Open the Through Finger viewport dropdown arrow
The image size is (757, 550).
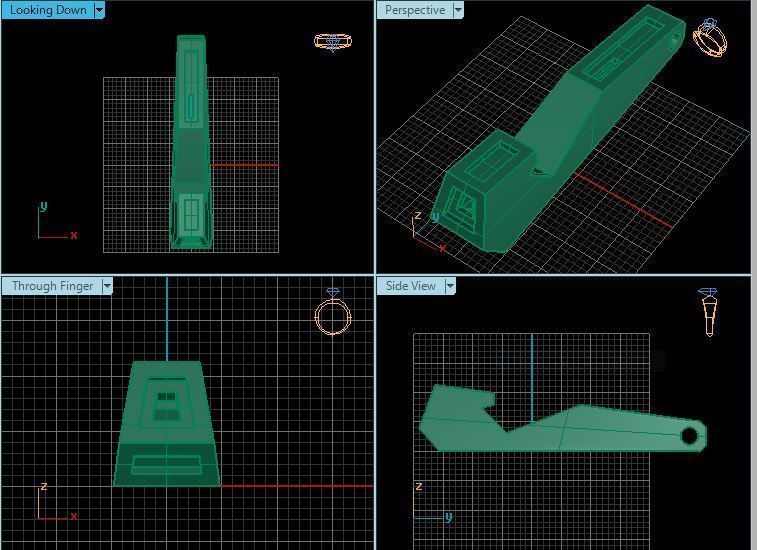coord(107,286)
